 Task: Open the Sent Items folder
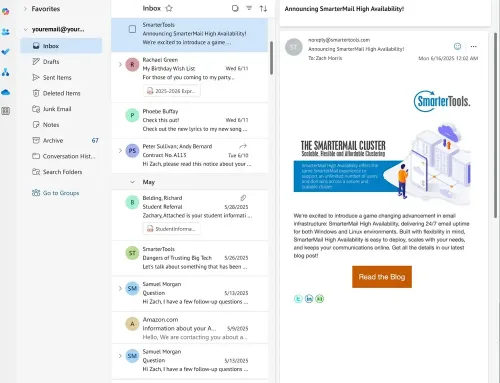(x=61, y=77)
